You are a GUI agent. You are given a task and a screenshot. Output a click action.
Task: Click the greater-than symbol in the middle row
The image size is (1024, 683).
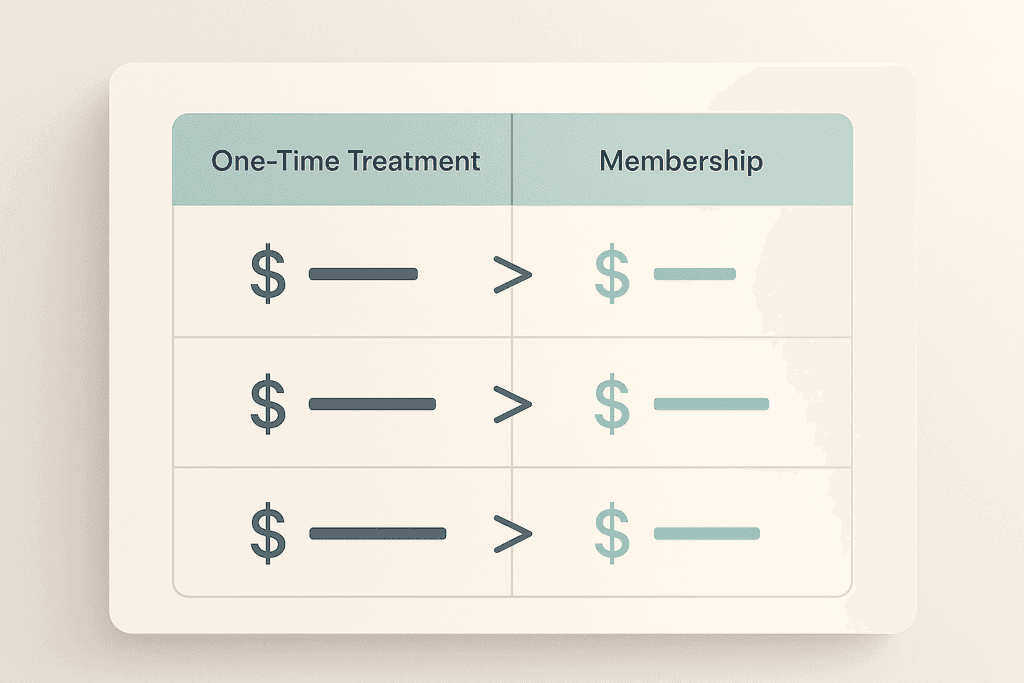pyautogui.click(x=513, y=405)
